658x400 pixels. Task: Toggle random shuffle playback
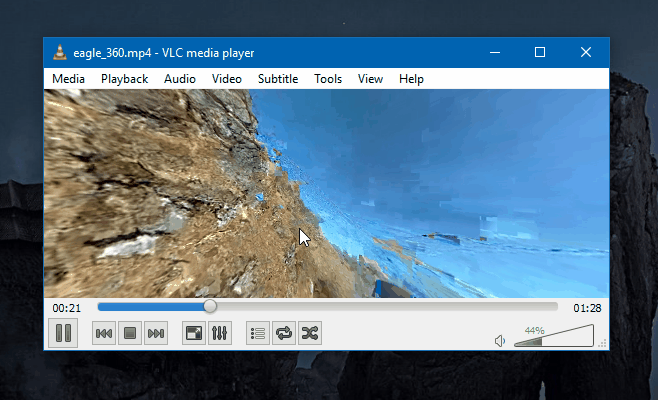(310, 333)
